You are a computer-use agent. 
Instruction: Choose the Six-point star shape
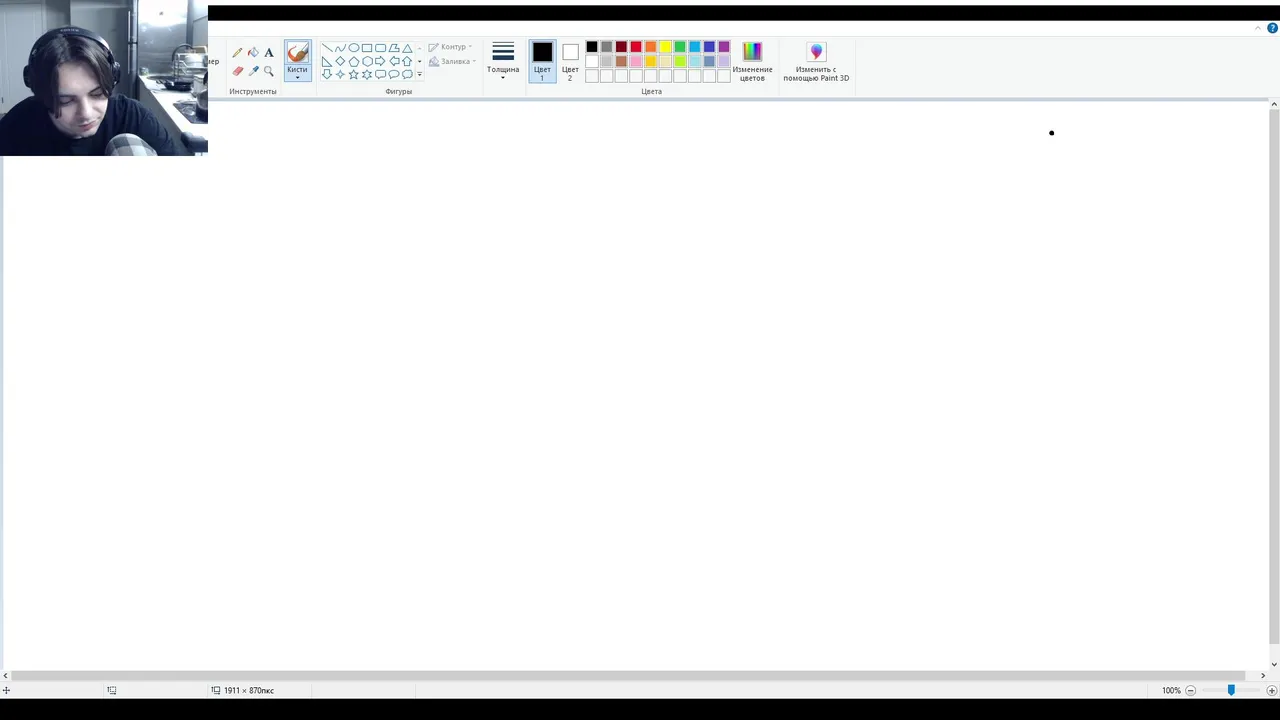click(367, 74)
